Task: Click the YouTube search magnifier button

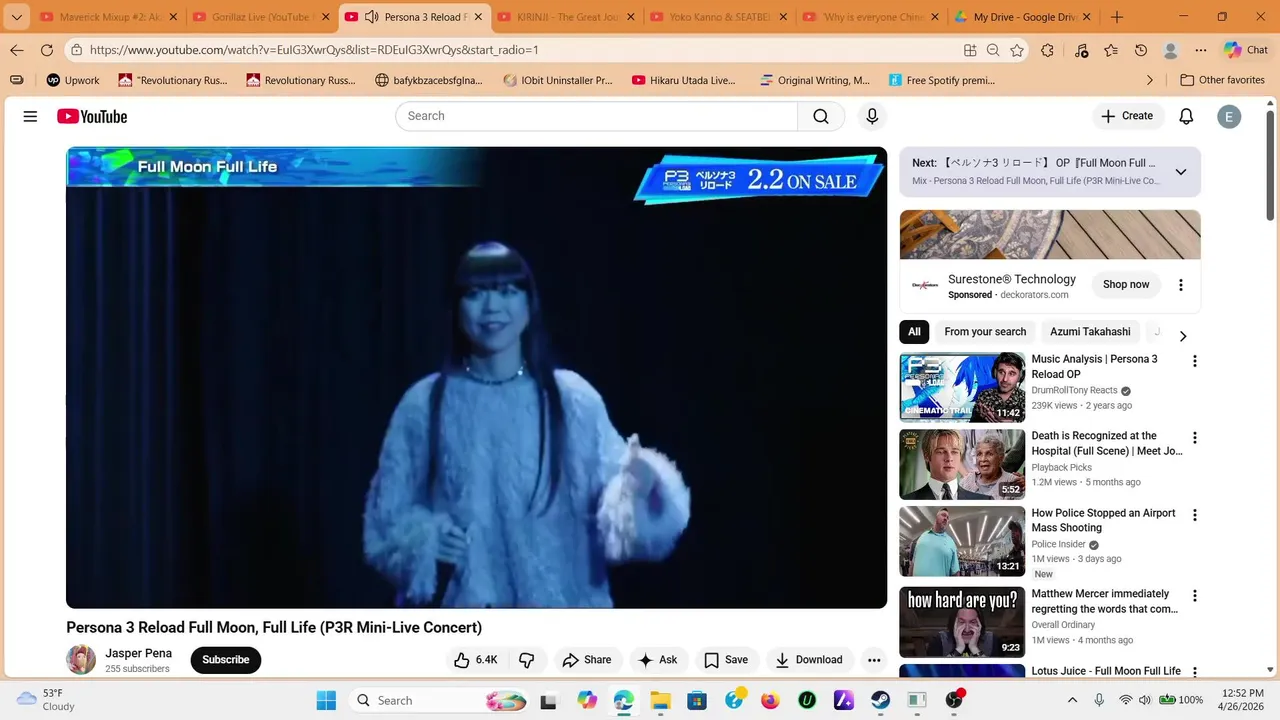Action: 821,116
